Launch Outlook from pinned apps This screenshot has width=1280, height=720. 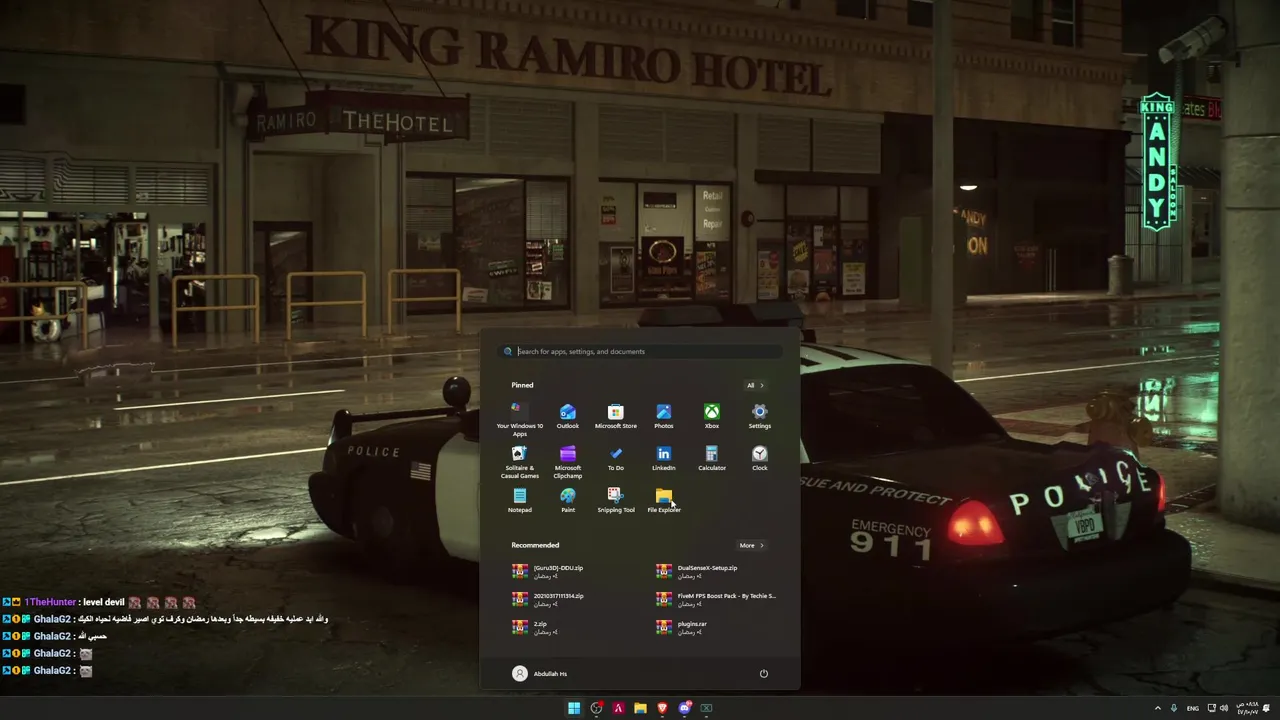pyautogui.click(x=568, y=417)
